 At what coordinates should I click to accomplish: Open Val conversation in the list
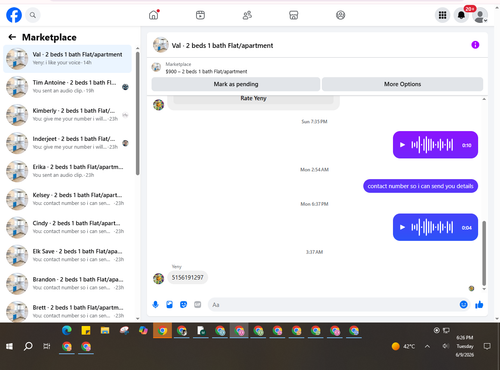click(x=67, y=59)
